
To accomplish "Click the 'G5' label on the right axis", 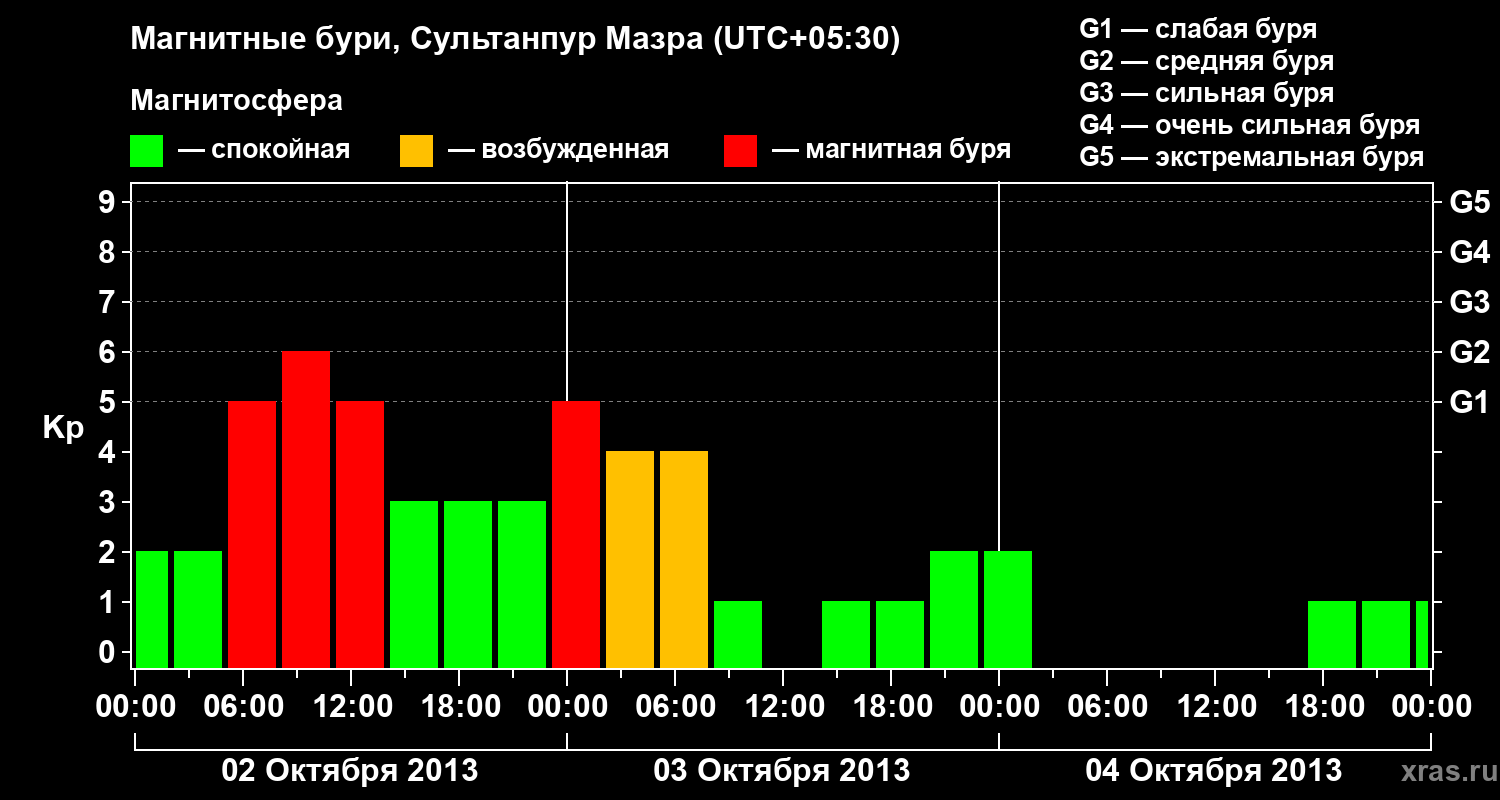I will click(1470, 202).
